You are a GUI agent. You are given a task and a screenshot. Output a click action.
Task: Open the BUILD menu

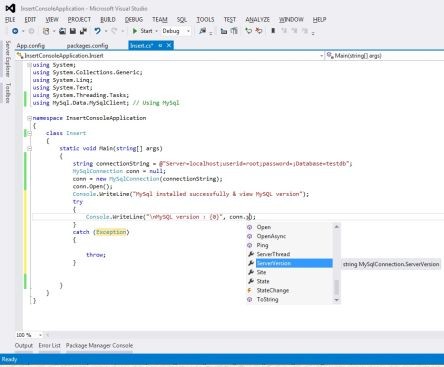108,20
